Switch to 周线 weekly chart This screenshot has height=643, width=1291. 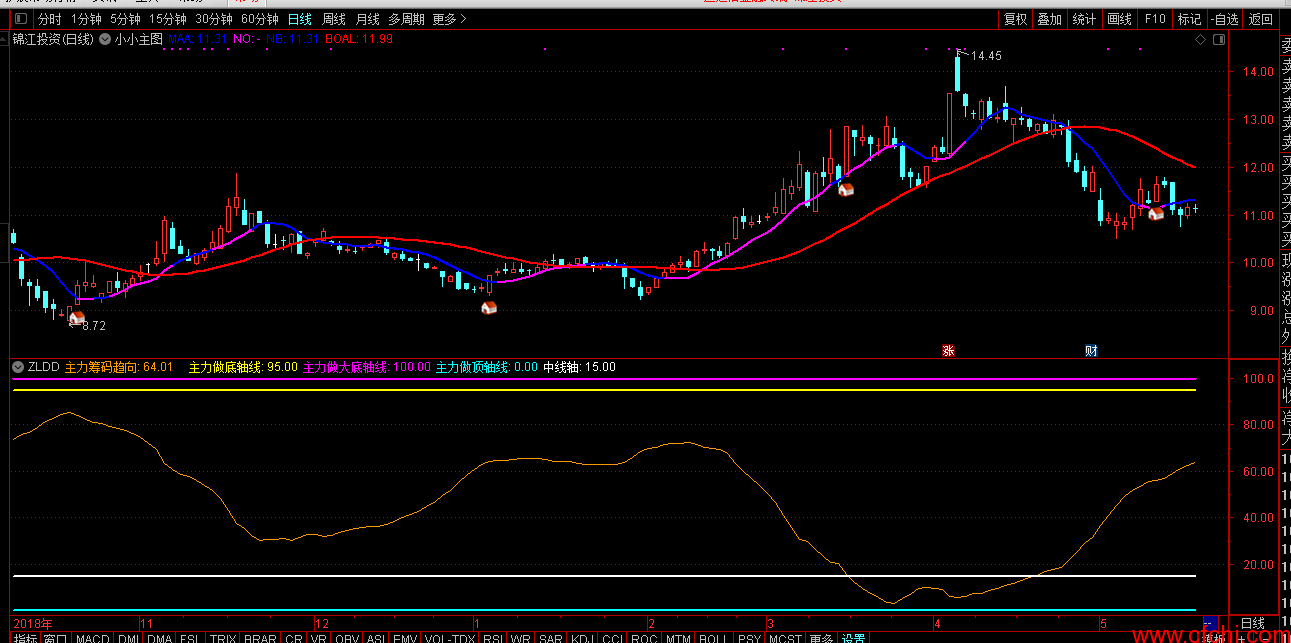pos(334,19)
